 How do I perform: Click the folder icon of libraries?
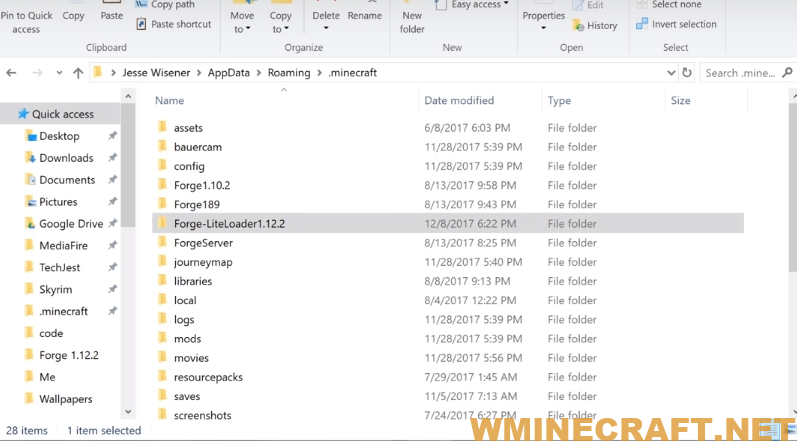pos(162,280)
